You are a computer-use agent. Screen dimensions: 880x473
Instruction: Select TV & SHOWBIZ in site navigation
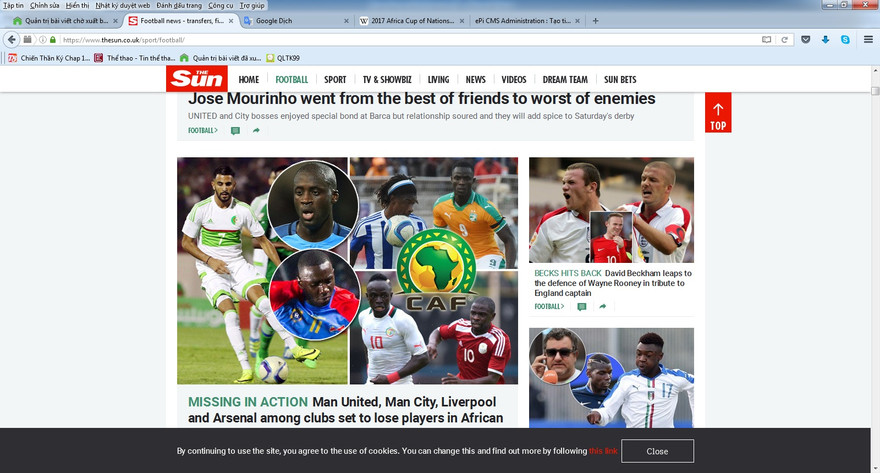(388, 80)
